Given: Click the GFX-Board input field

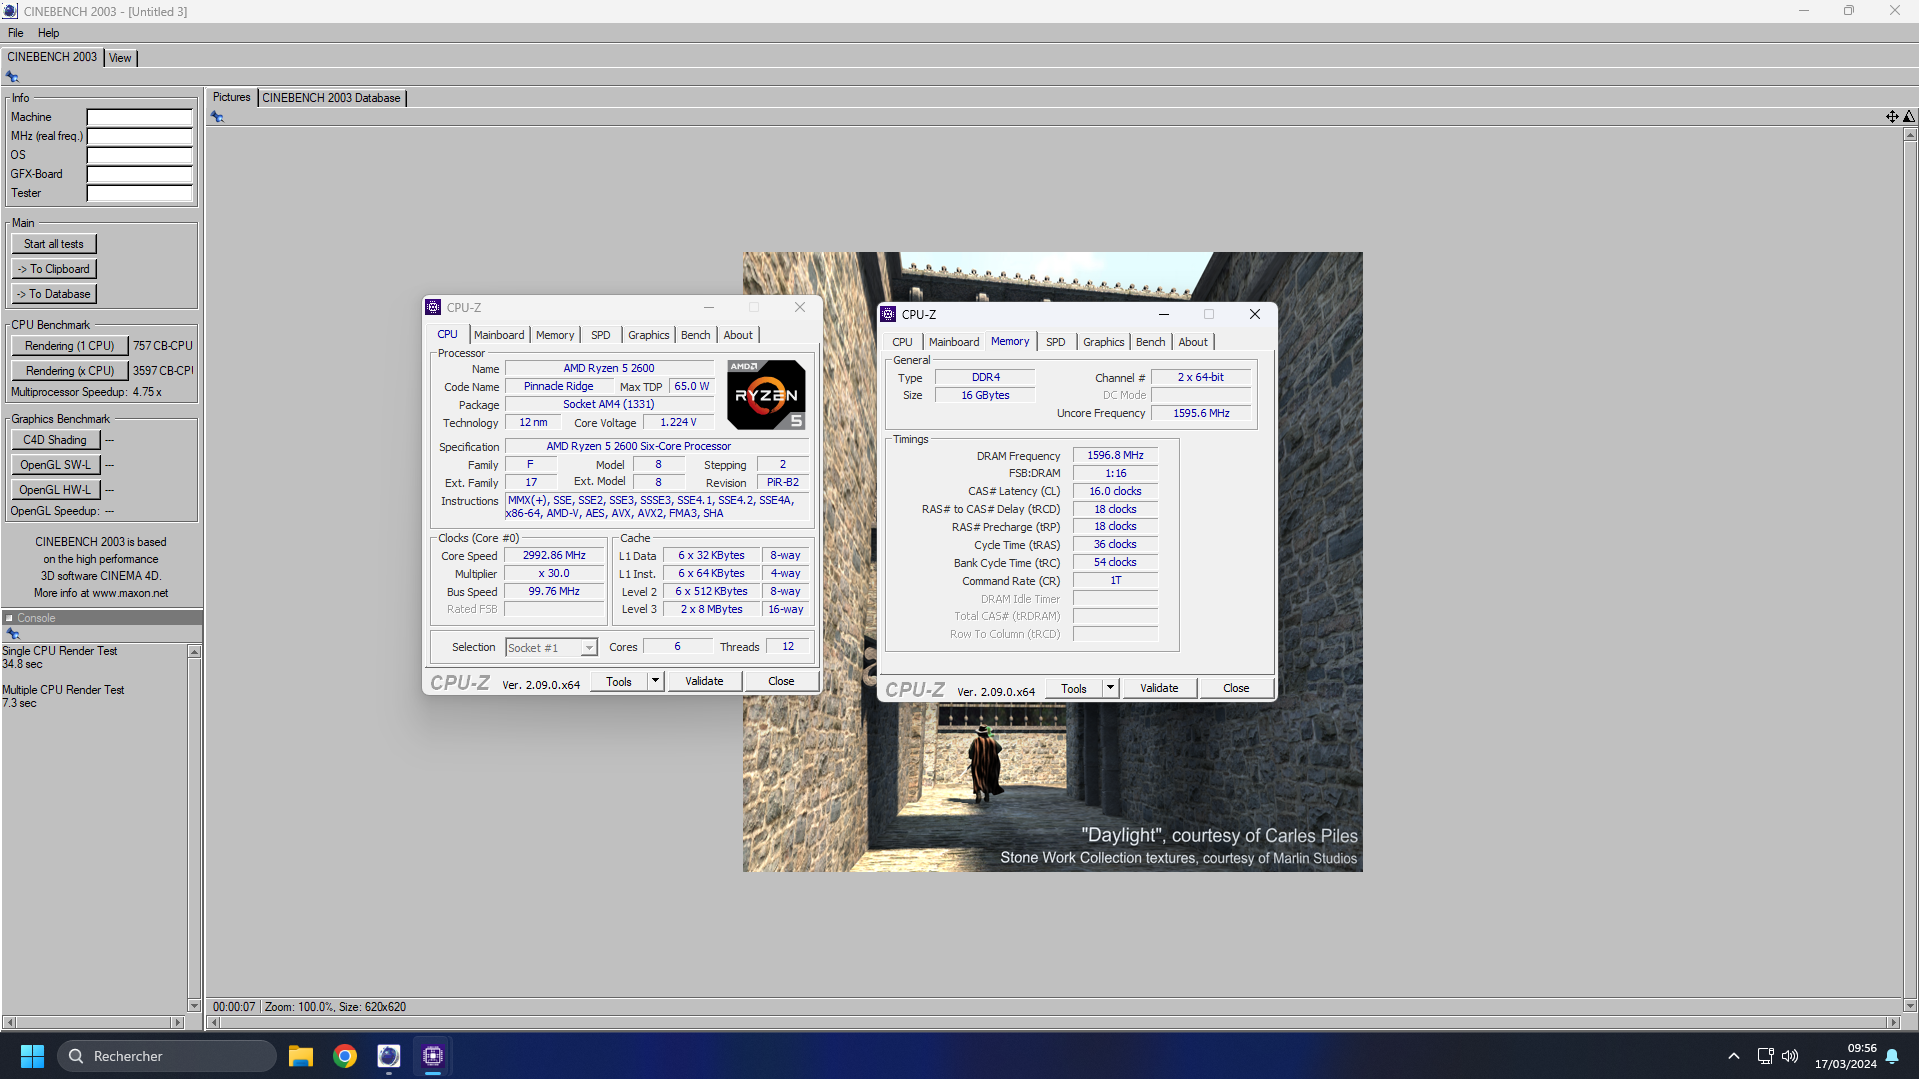Looking at the screenshot, I should point(139,174).
